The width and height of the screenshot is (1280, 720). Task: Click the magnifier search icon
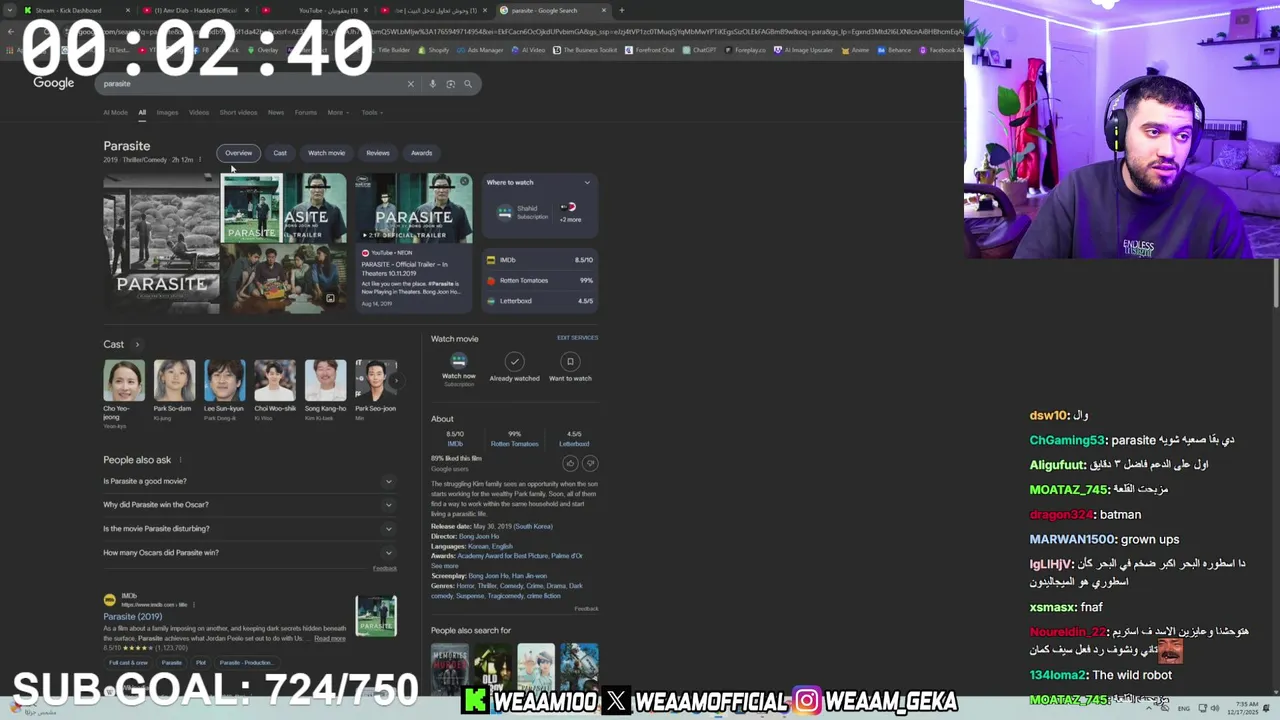[467, 84]
